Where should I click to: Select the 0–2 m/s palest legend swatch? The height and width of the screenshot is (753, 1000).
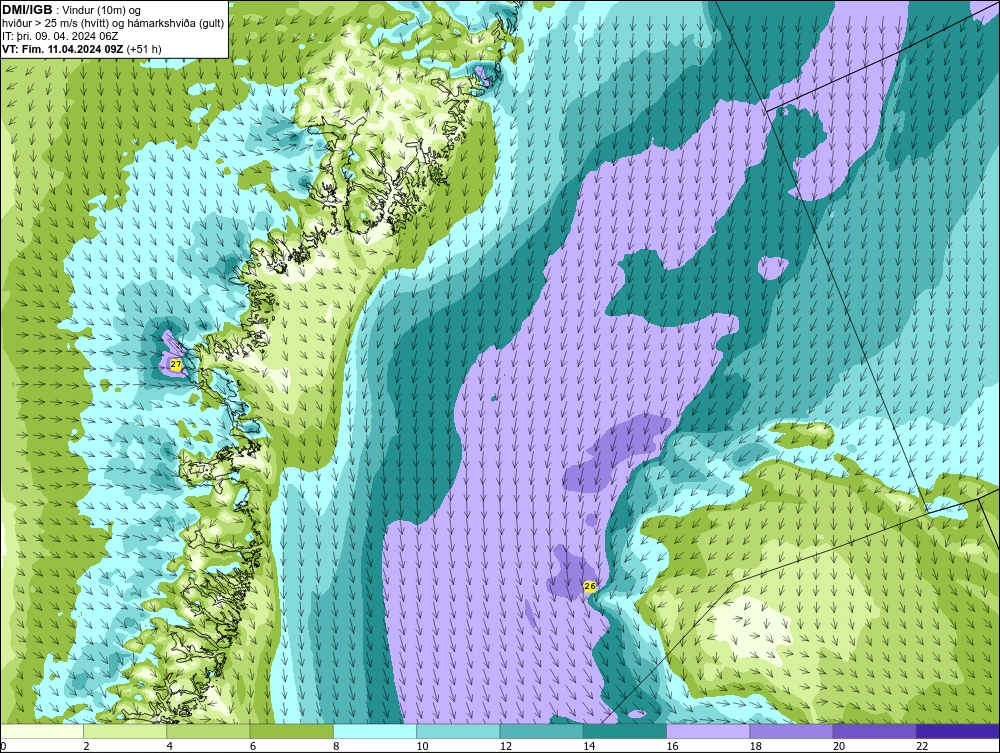pyautogui.click(x=41, y=731)
